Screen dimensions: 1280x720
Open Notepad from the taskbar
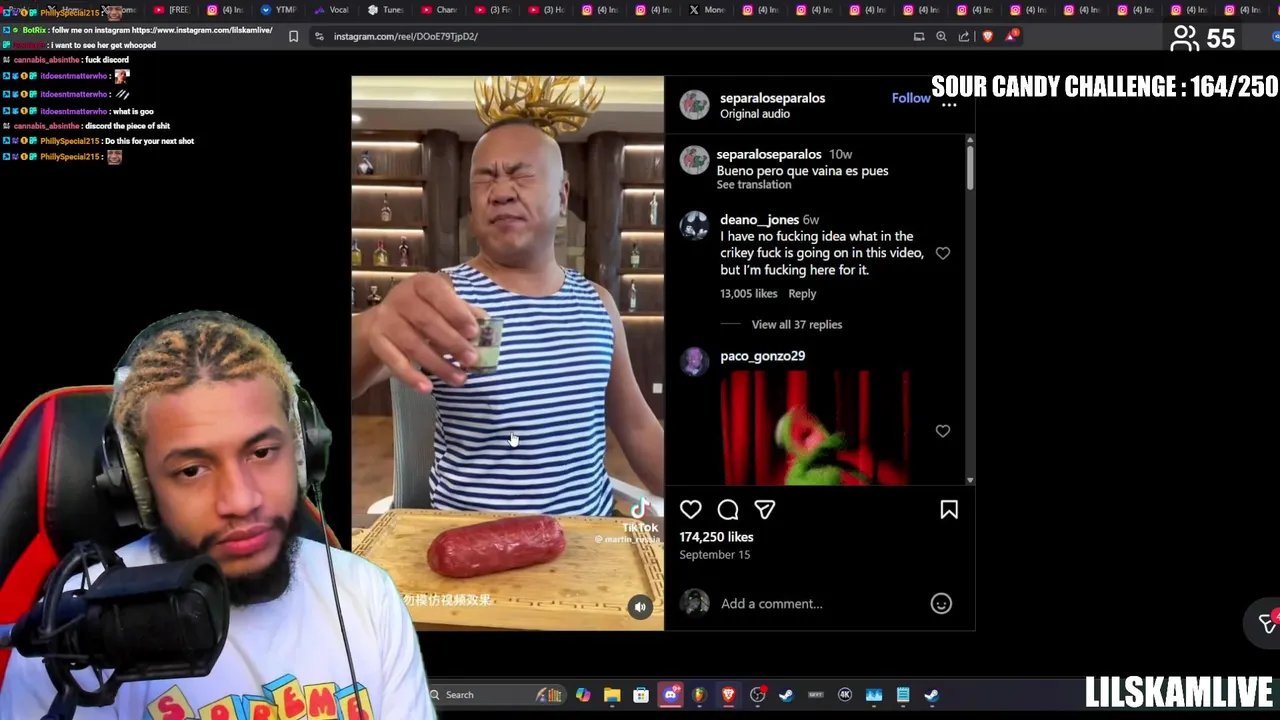point(903,695)
